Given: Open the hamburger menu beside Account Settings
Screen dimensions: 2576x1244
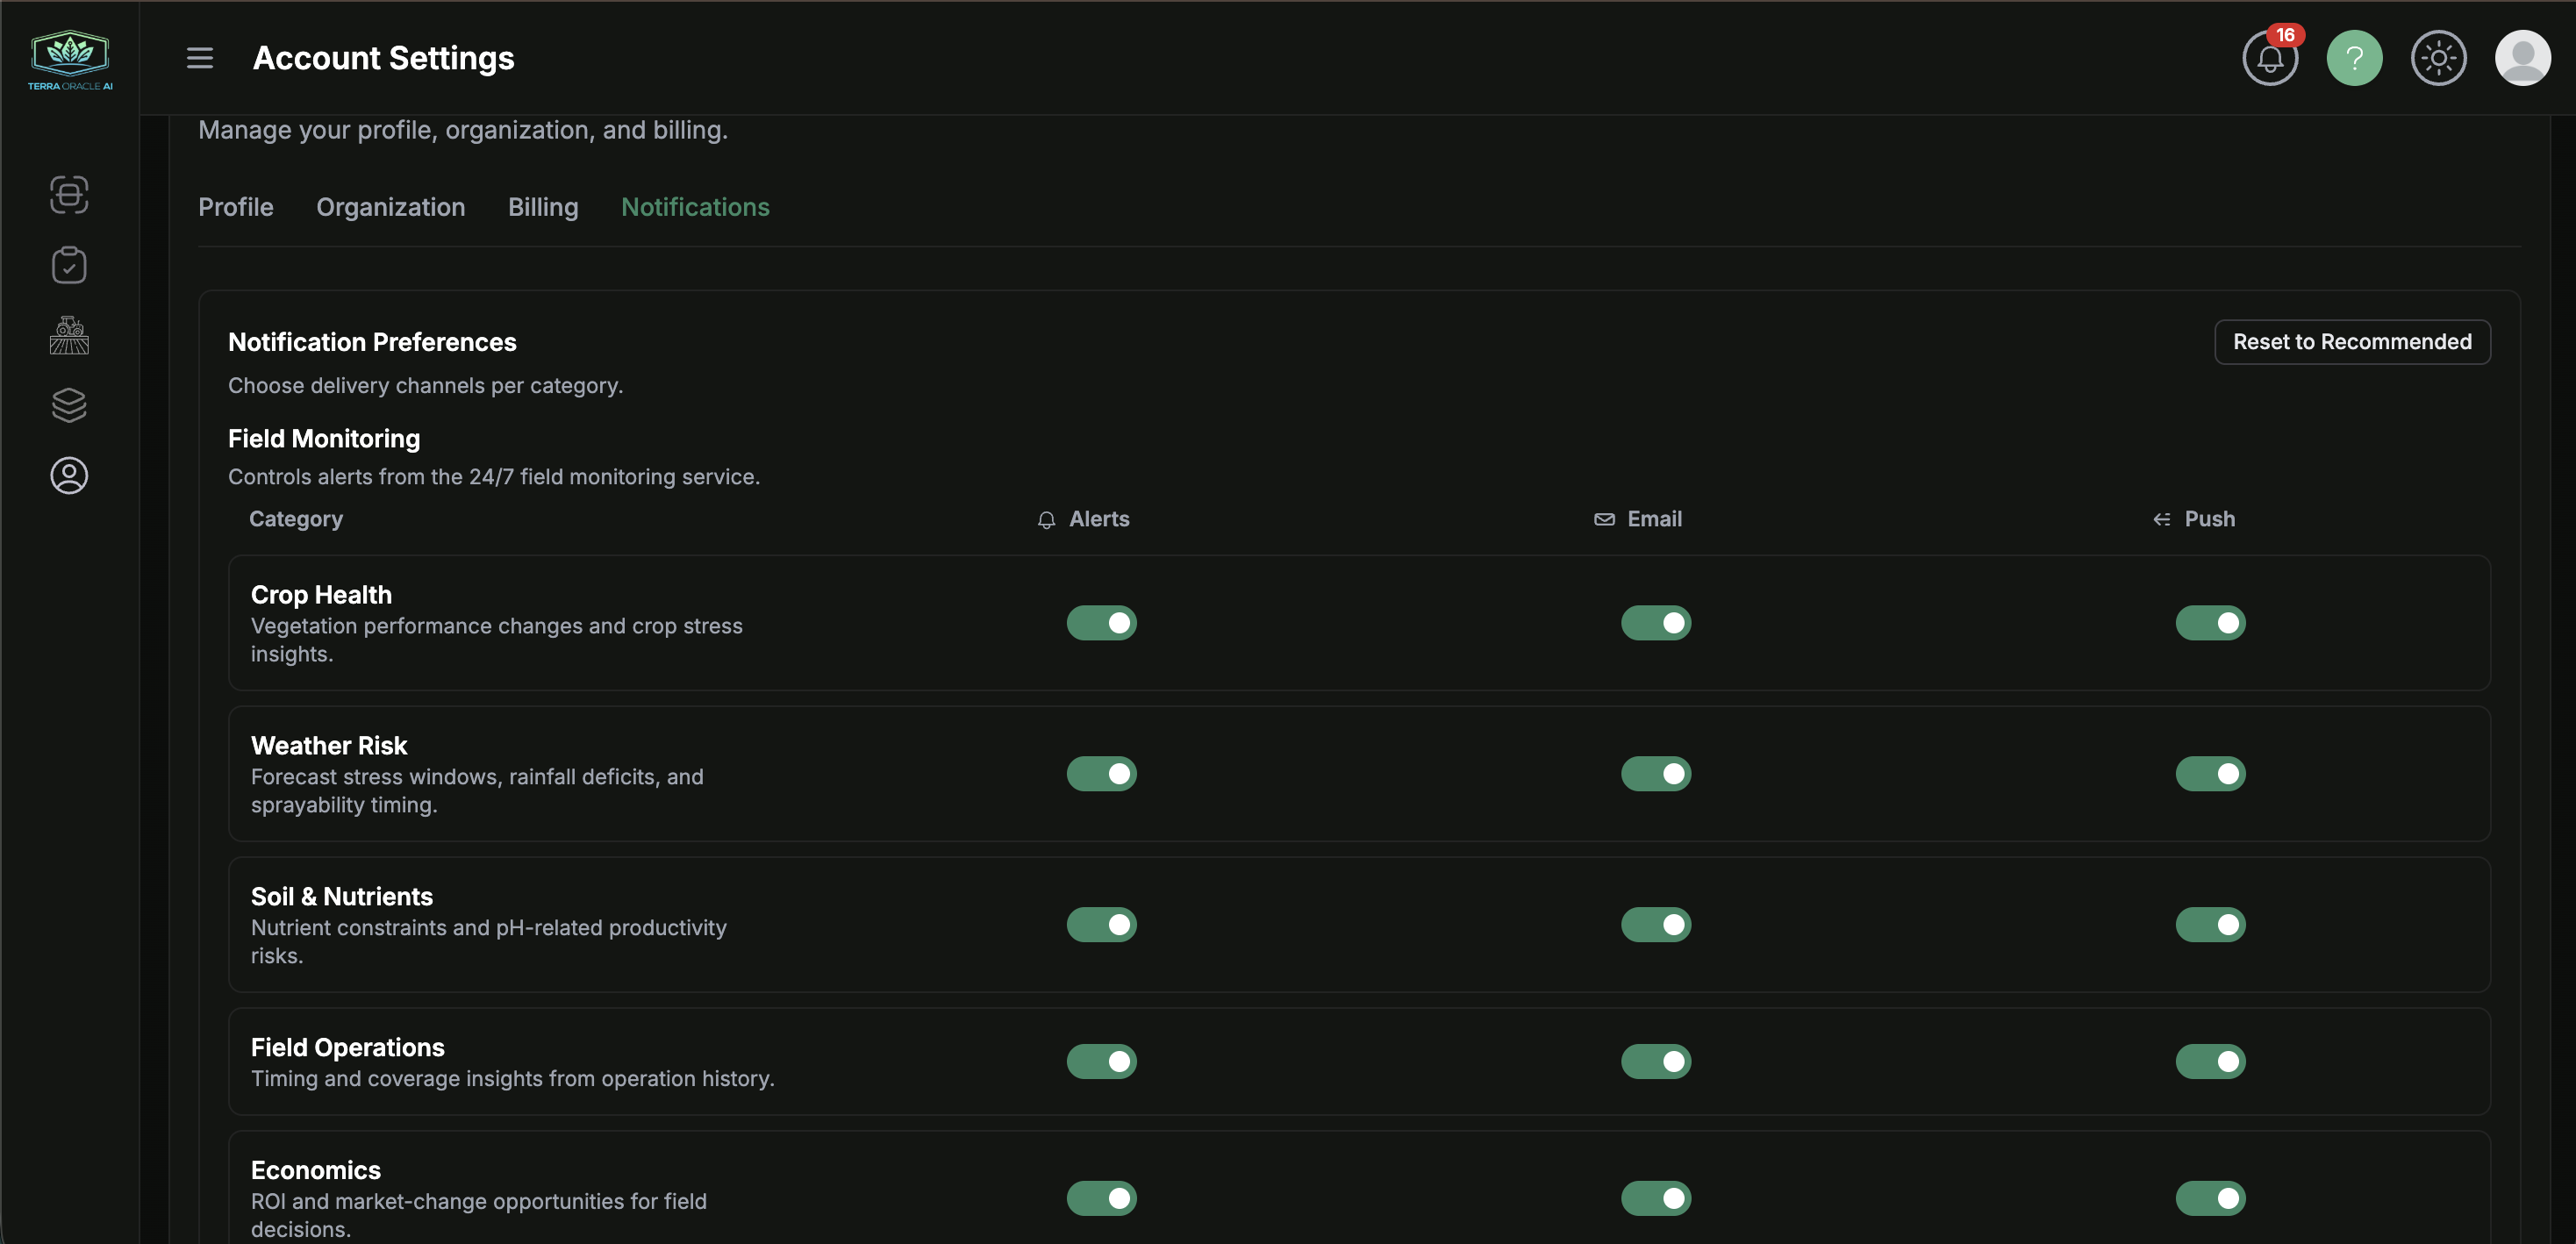Looking at the screenshot, I should [200, 57].
